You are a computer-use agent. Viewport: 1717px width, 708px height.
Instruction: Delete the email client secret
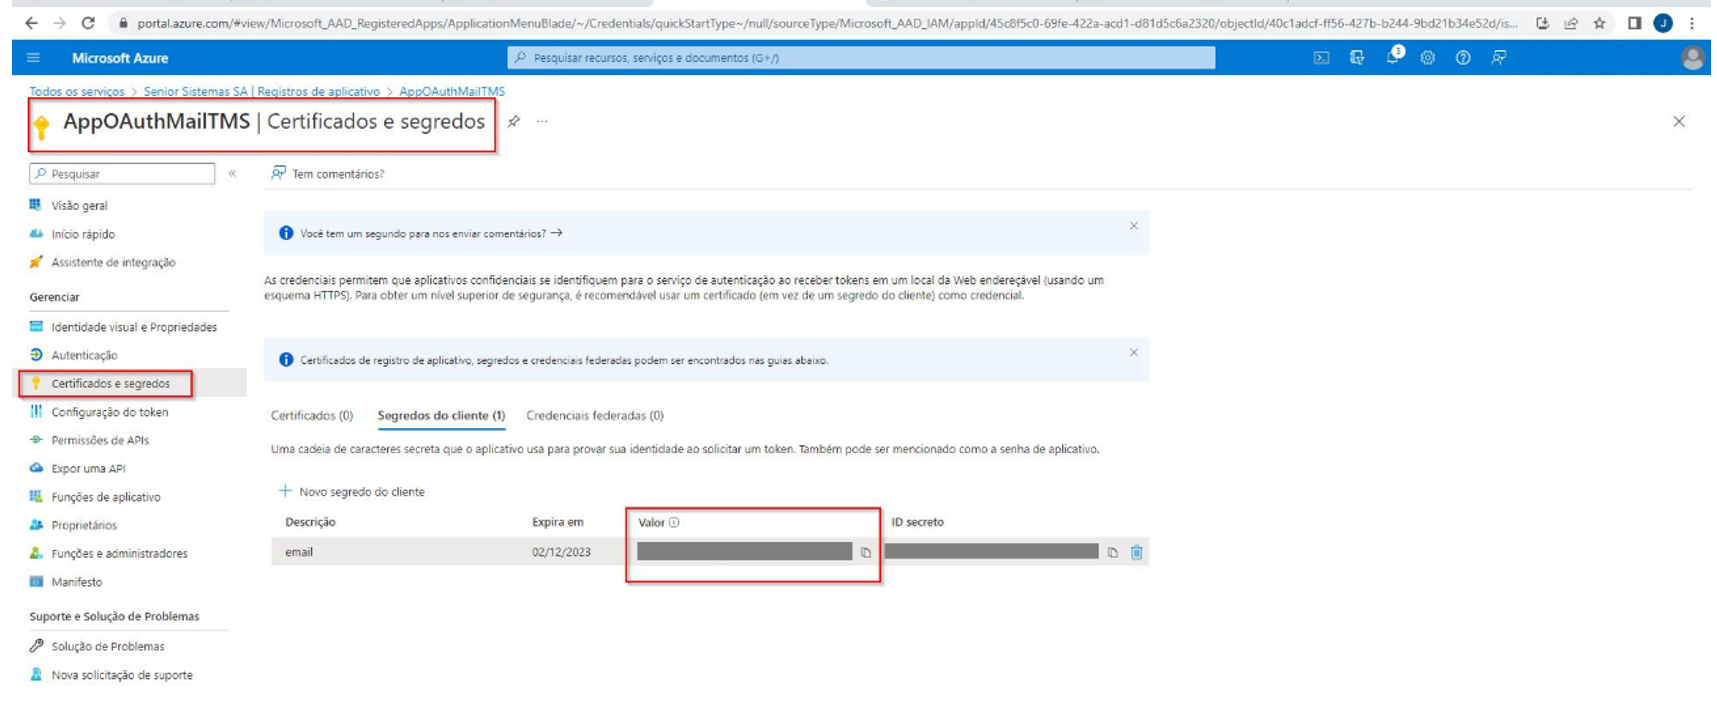point(1137,552)
